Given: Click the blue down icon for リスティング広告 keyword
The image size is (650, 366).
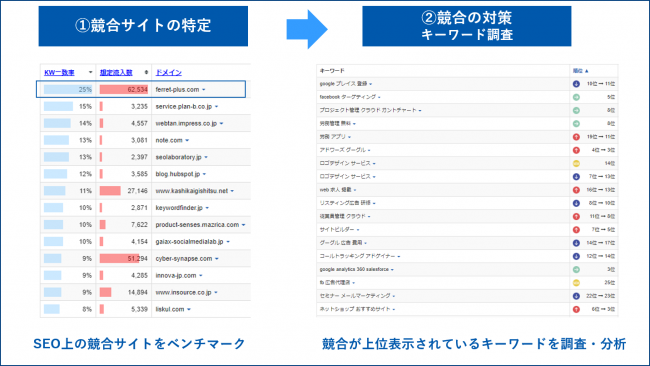Looking at the screenshot, I should click(x=576, y=203).
